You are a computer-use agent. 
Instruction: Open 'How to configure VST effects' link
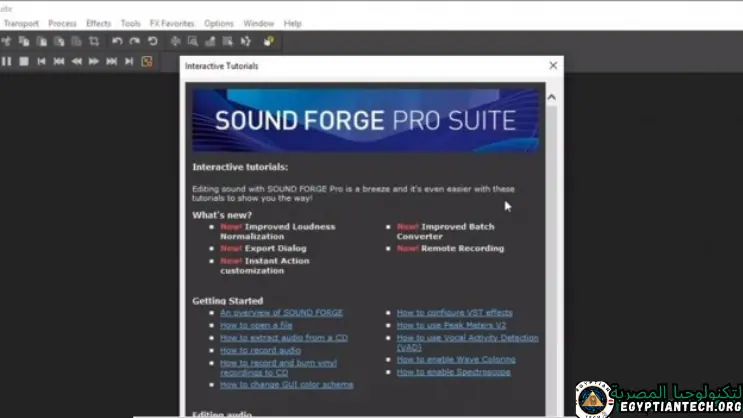(454, 313)
